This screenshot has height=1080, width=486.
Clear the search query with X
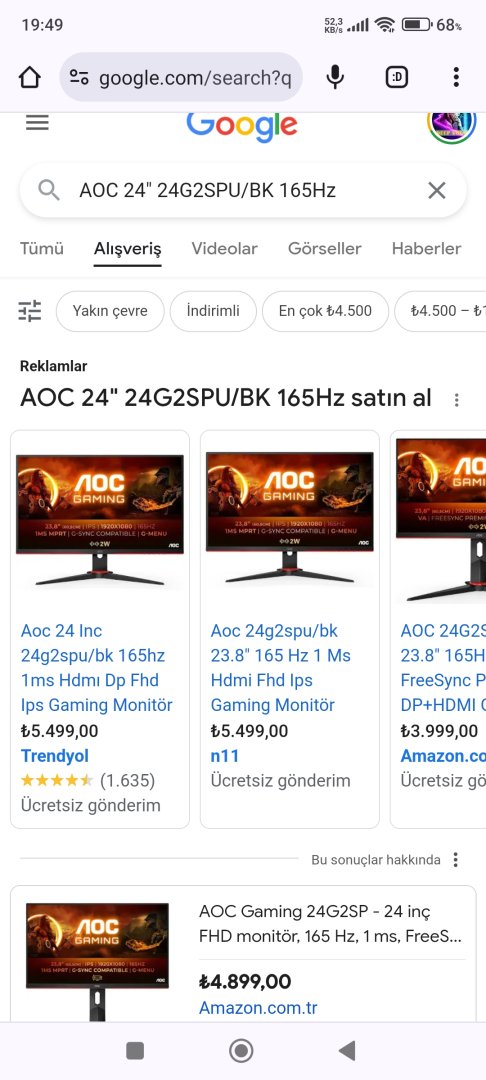click(x=437, y=190)
